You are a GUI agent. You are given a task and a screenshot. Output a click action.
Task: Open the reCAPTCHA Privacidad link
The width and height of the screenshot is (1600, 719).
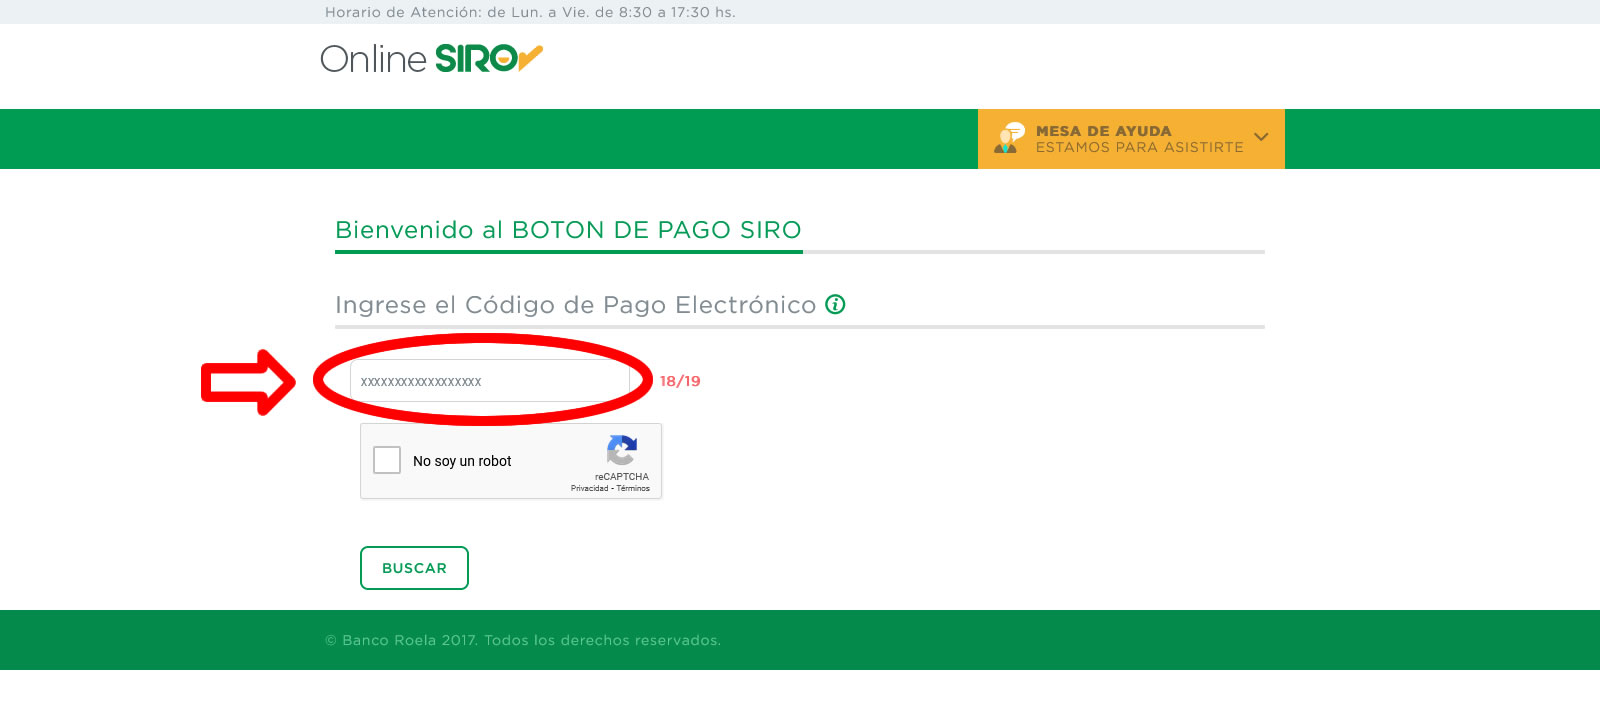point(589,489)
